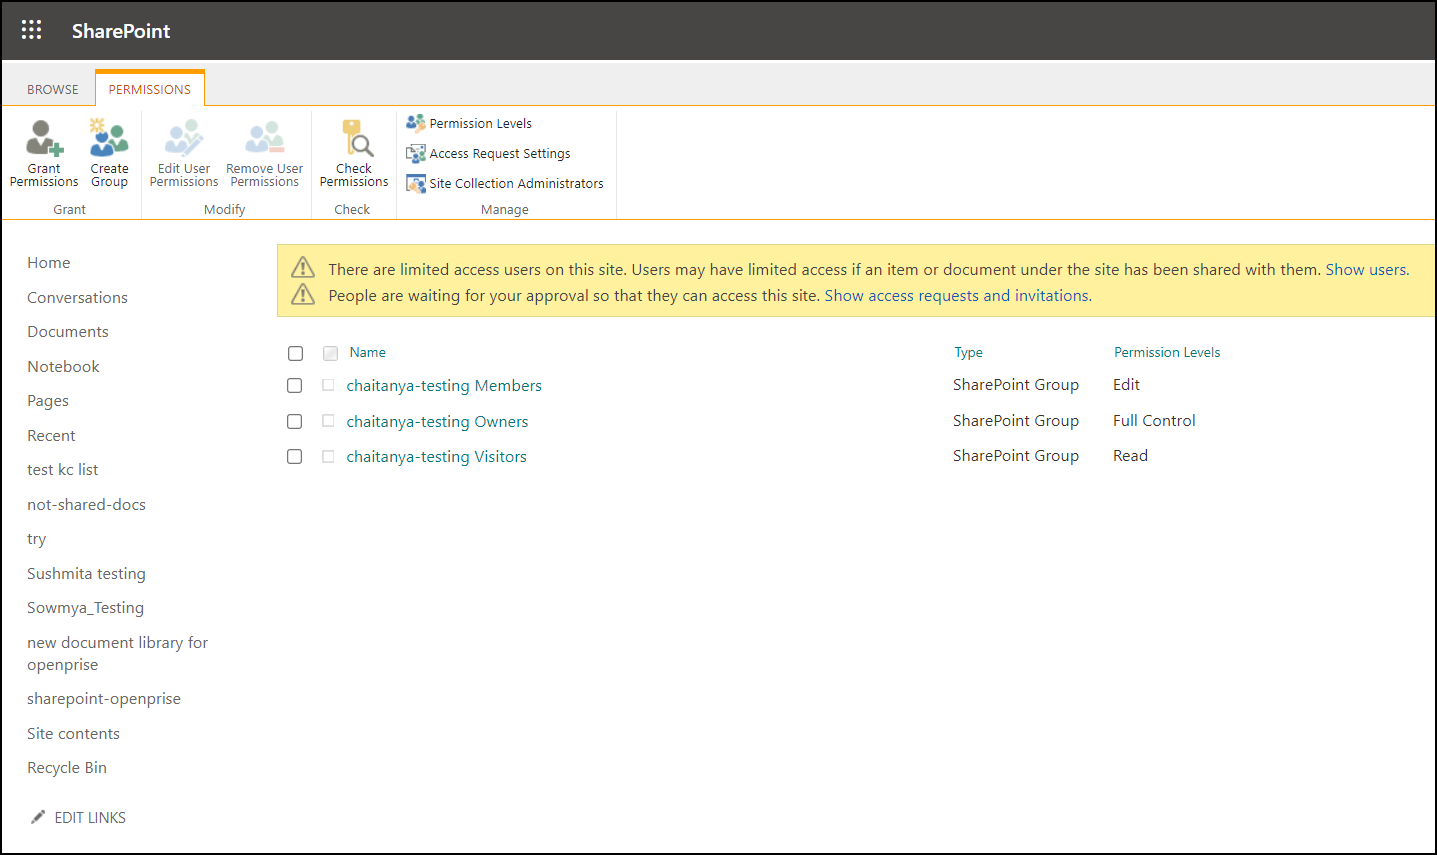1437x855 pixels.
Task: Sort by the Type column header
Action: tap(969, 352)
